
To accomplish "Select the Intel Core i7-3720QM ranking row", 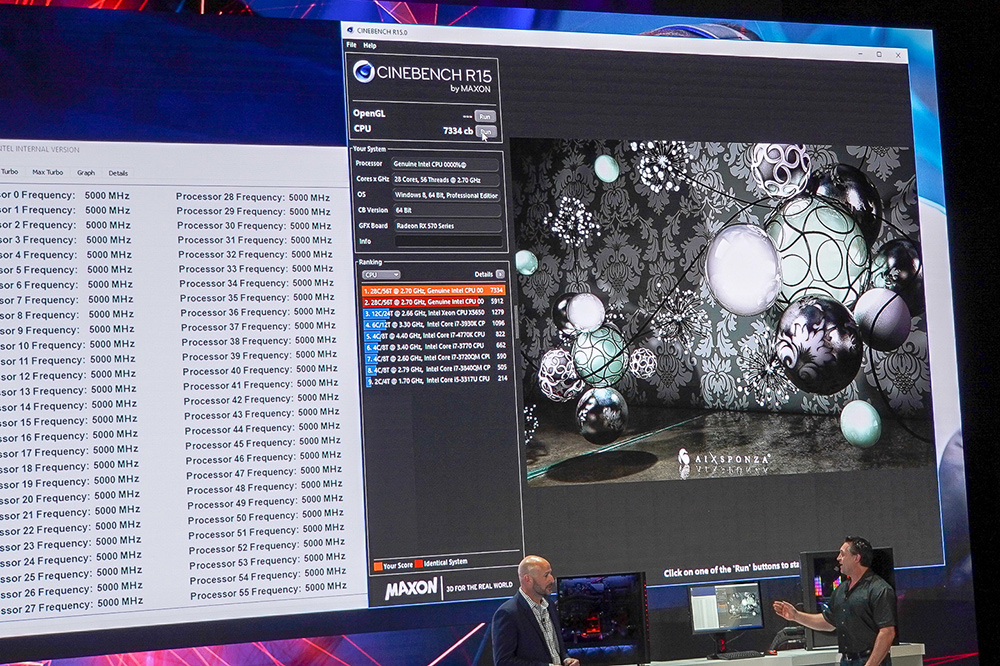I will (436, 358).
